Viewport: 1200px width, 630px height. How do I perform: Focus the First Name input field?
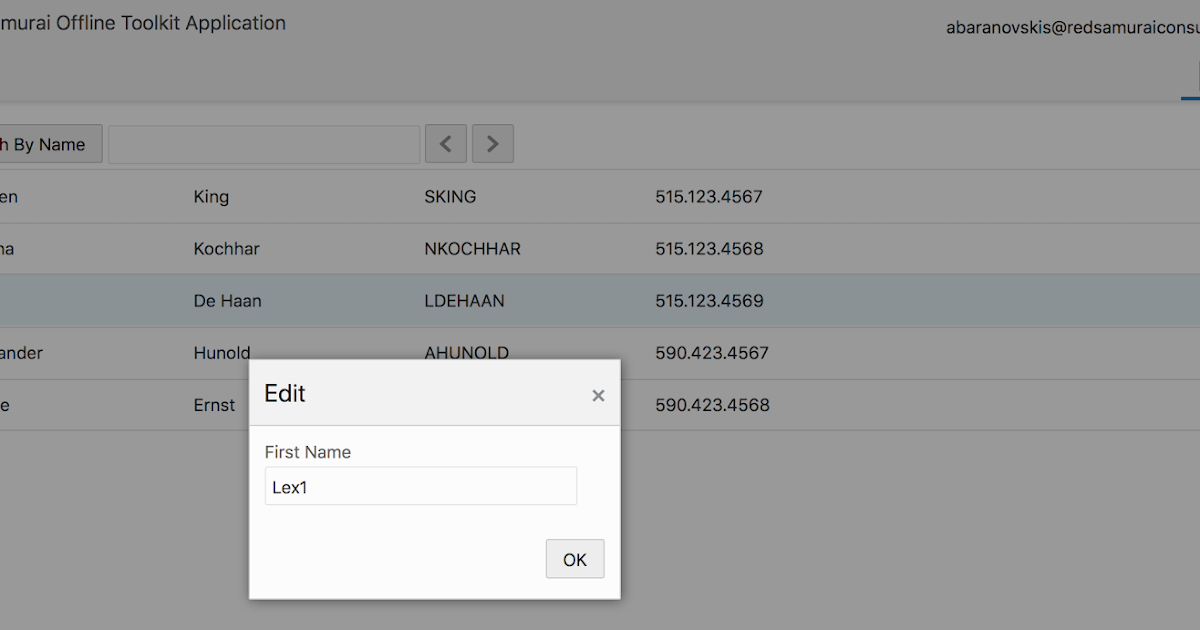click(420, 486)
